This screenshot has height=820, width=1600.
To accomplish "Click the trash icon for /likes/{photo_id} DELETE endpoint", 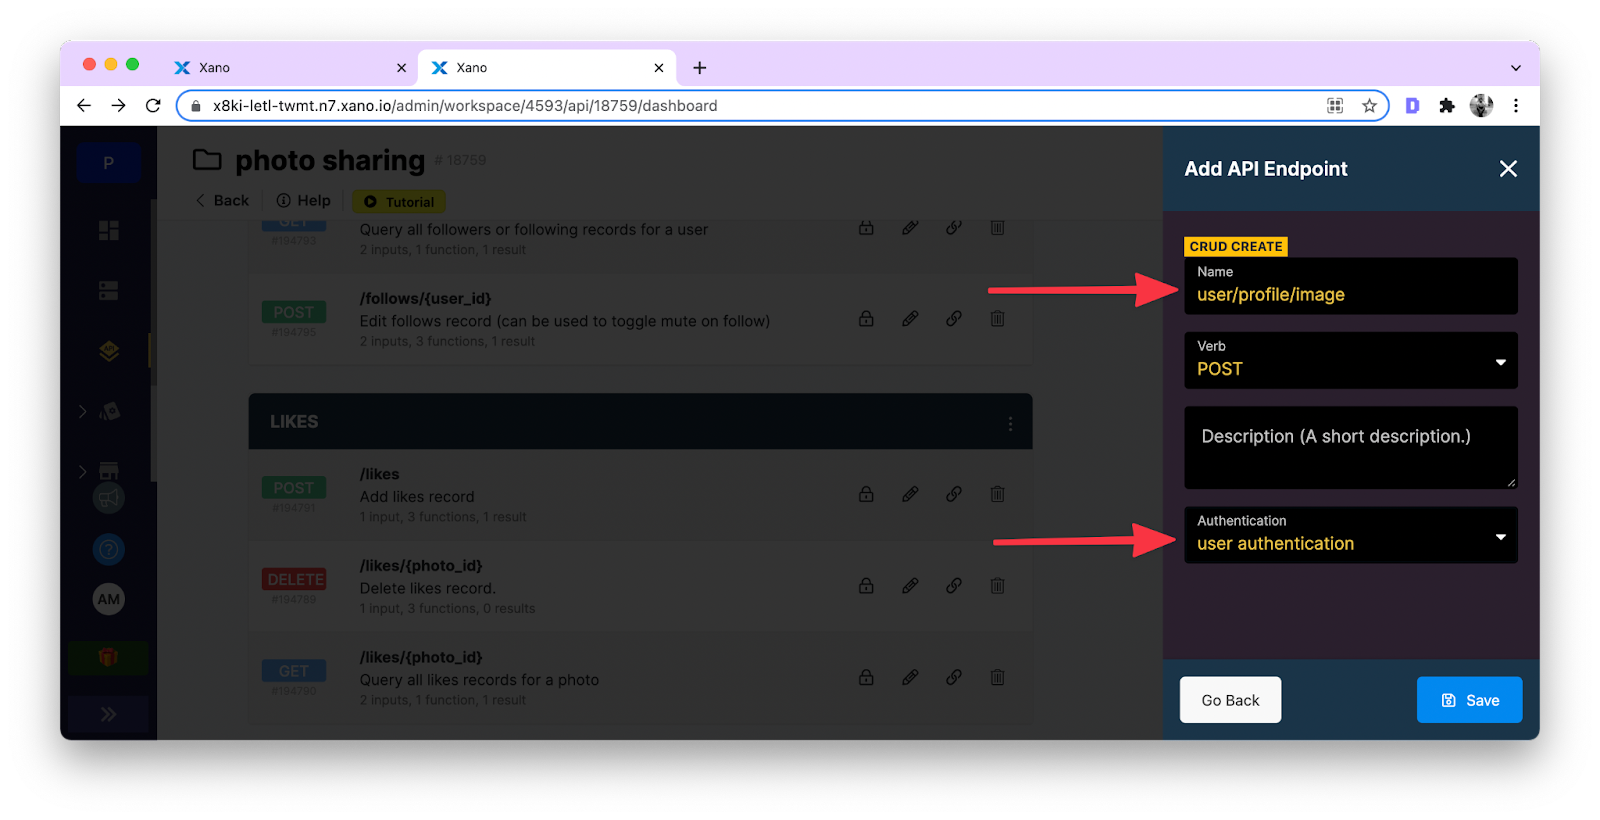I will (x=997, y=586).
